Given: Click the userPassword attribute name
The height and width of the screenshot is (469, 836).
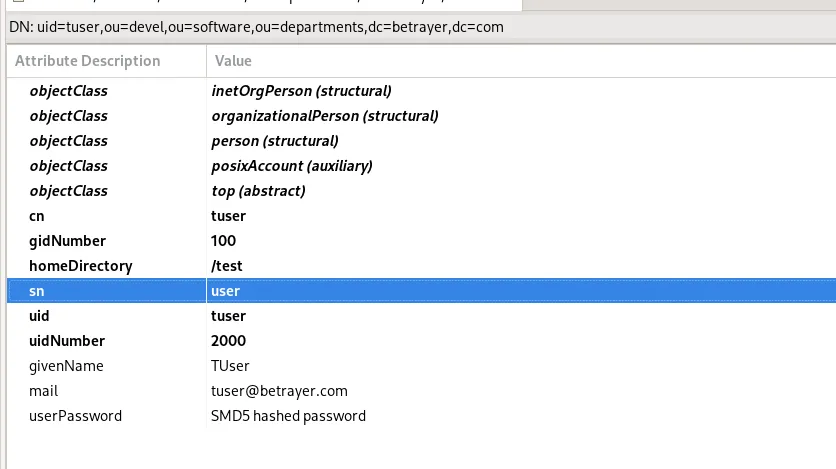Looking at the screenshot, I should tap(76, 416).
